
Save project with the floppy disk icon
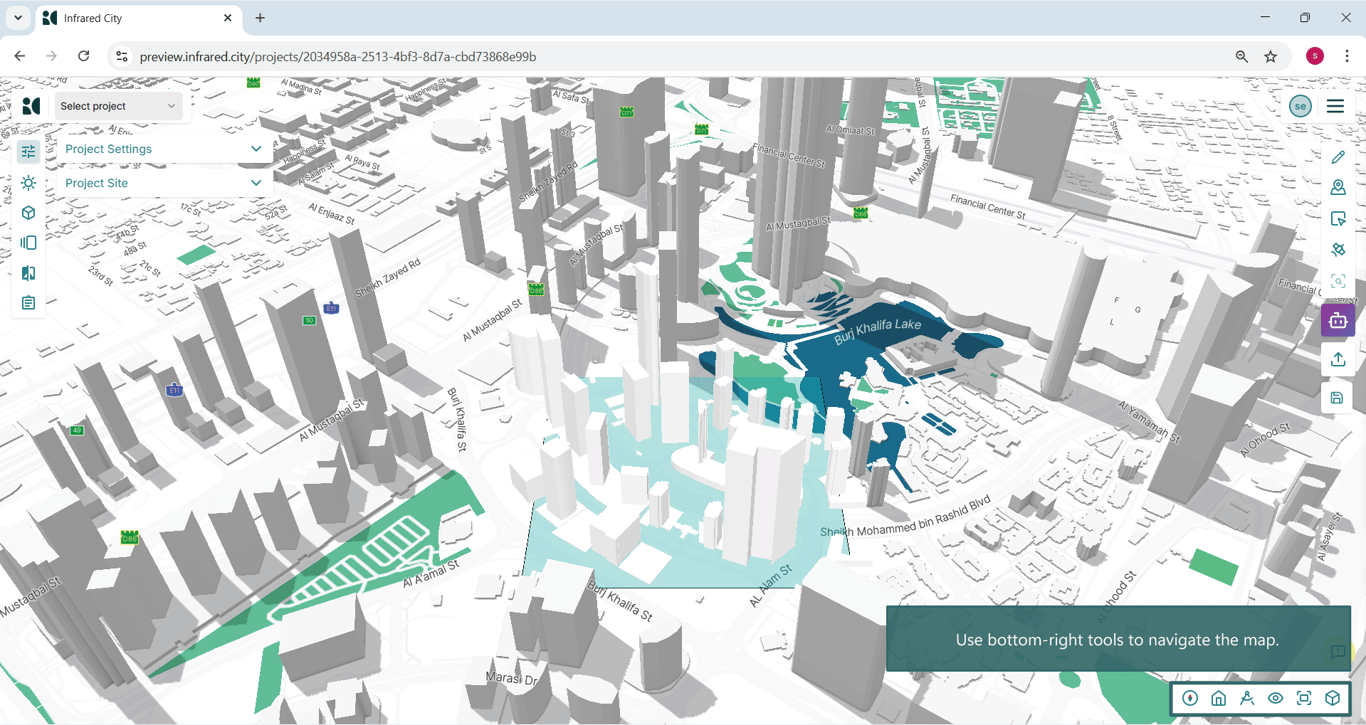1338,398
